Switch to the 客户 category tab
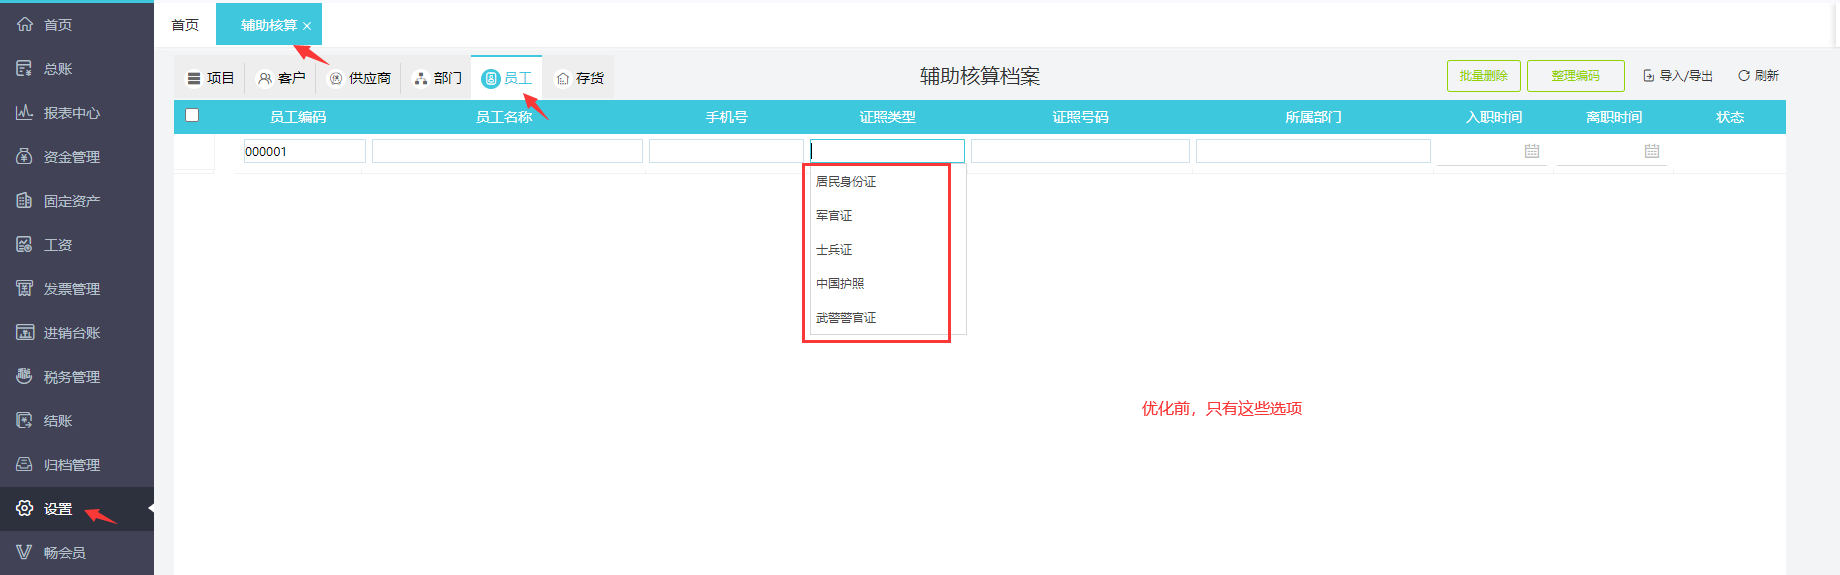The height and width of the screenshot is (575, 1840). coord(281,78)
